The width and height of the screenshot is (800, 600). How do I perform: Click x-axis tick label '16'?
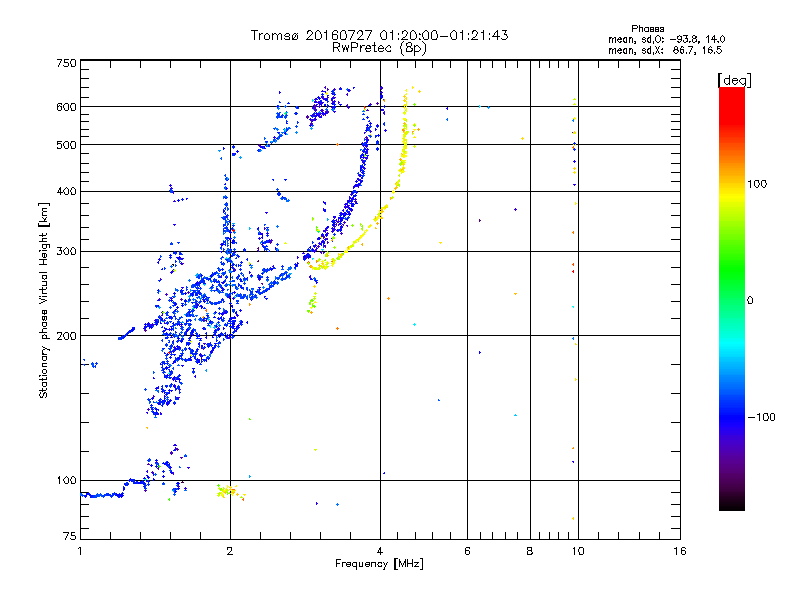click(x=680, y=551)
